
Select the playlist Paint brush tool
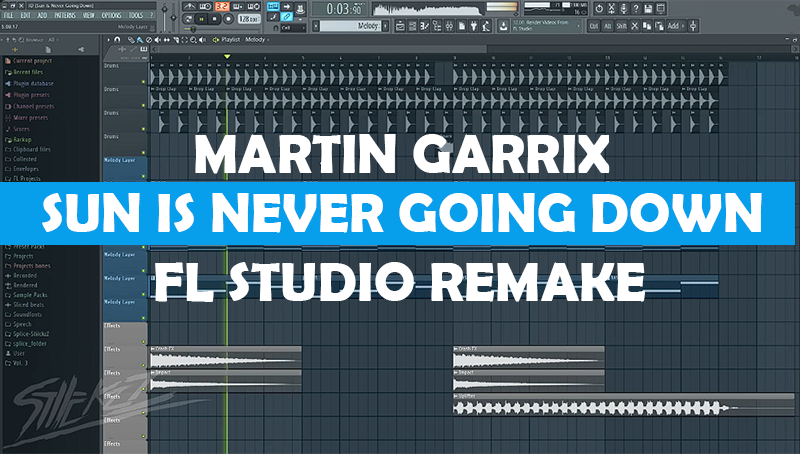(x=140, y=40)
